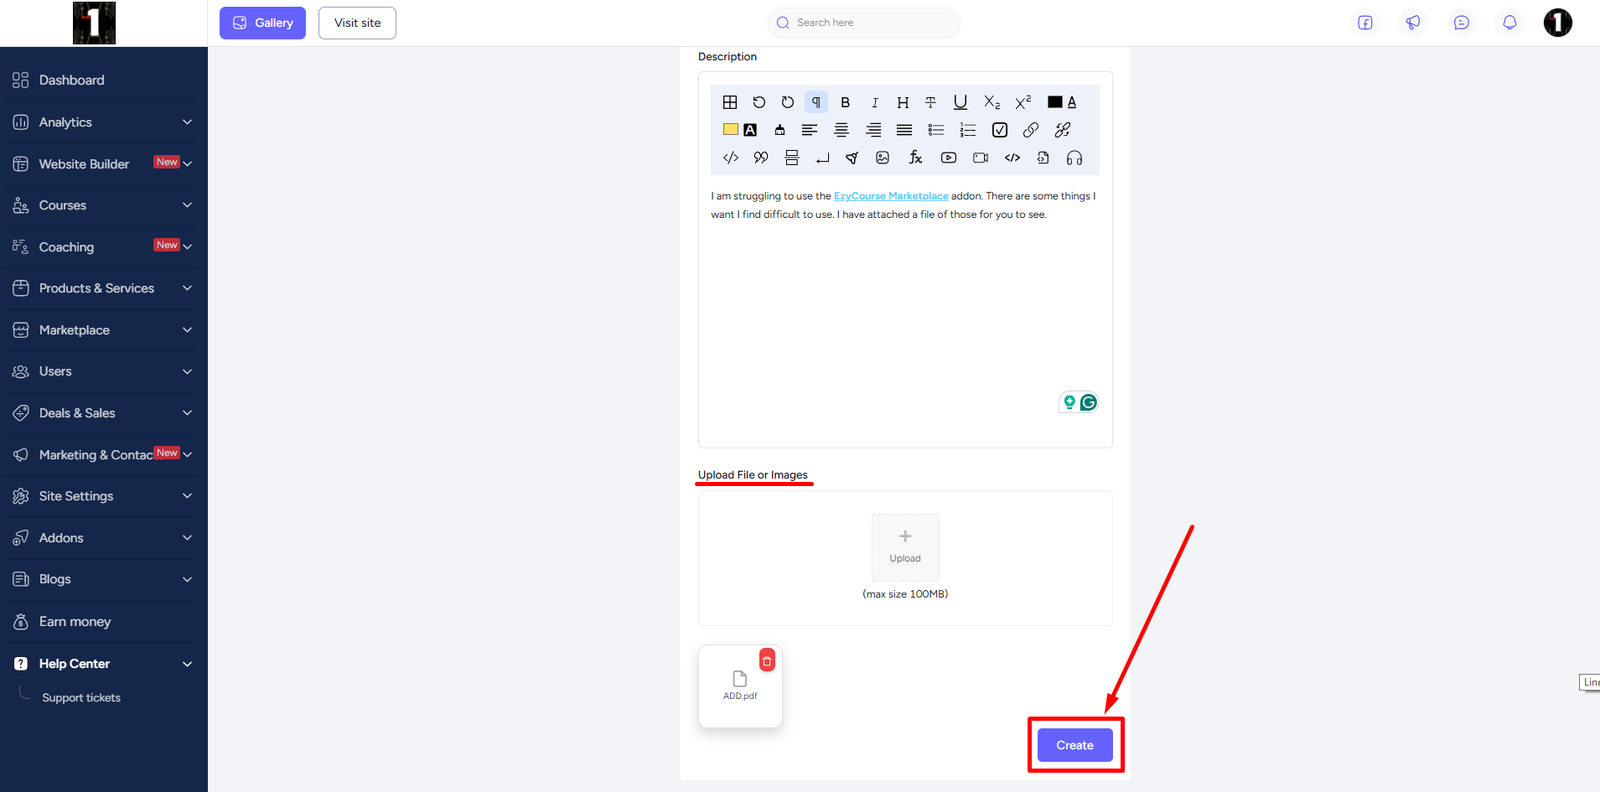Open Support tickets under Help Center
The image size is (1600, 792).
(x=81, y=698)
